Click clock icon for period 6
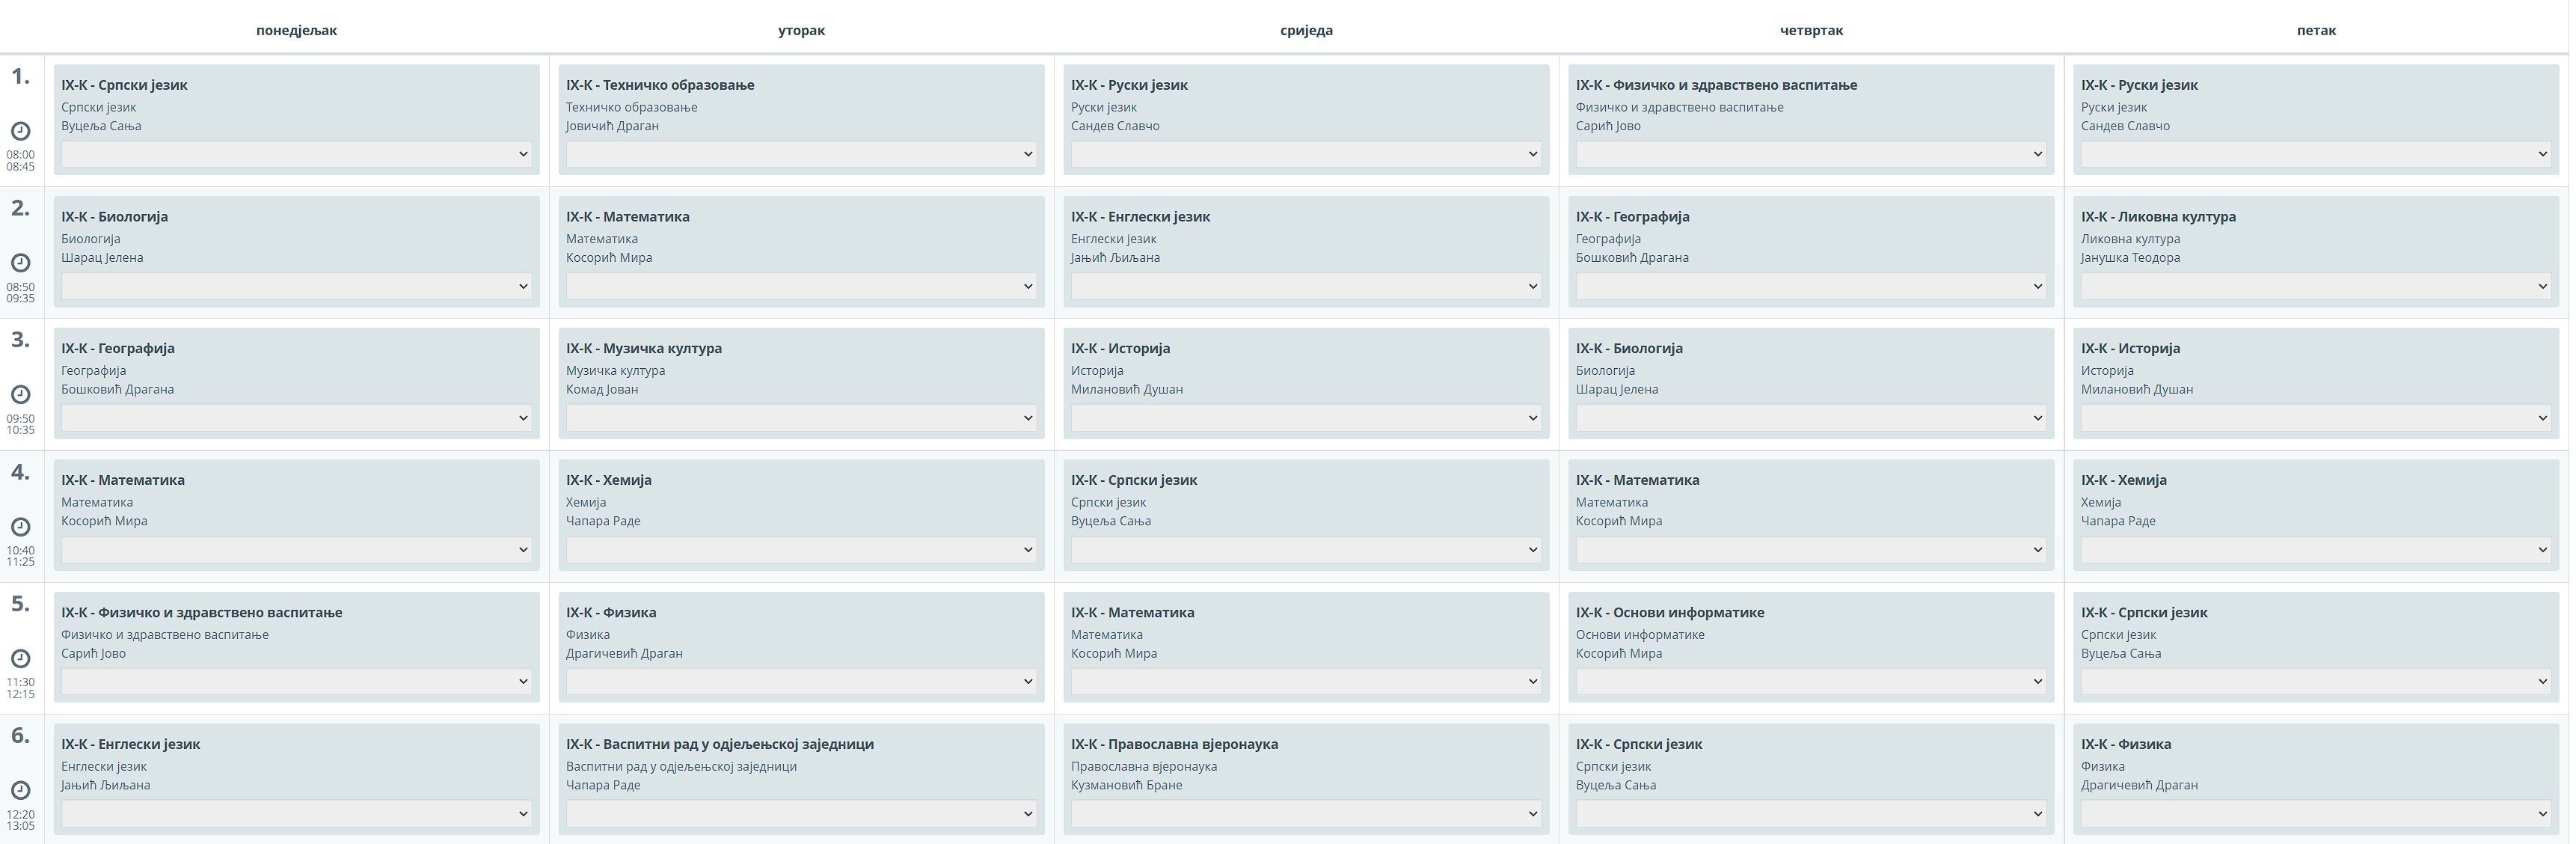2576x844 pixels. tap(20, 790)
